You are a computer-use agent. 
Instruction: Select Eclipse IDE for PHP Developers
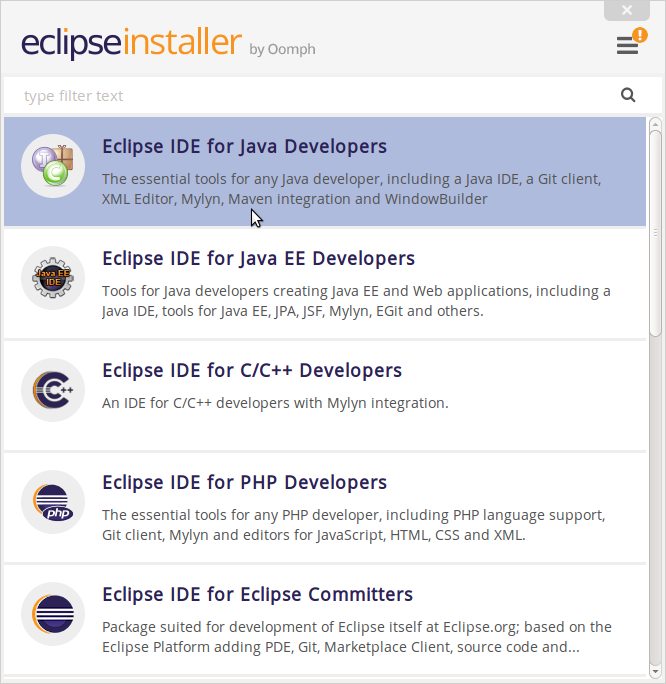(x=325, y=508)
